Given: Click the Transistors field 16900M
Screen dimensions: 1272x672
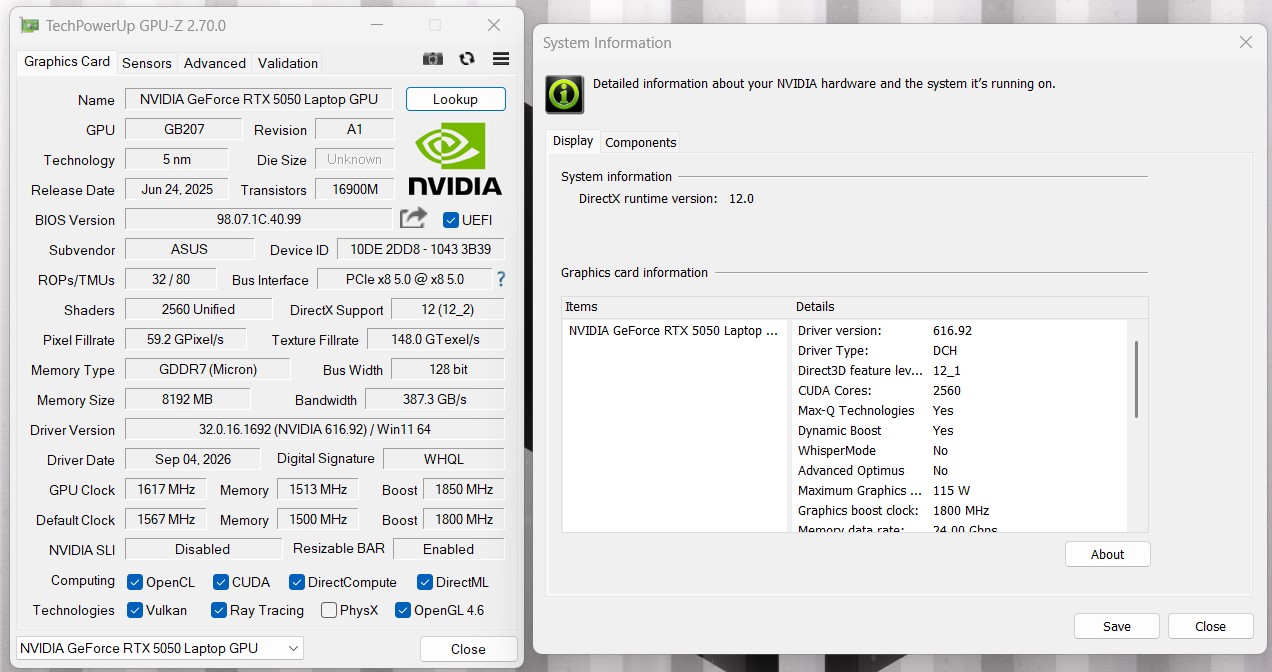Looking at the screenshot, I should (355, 189).
